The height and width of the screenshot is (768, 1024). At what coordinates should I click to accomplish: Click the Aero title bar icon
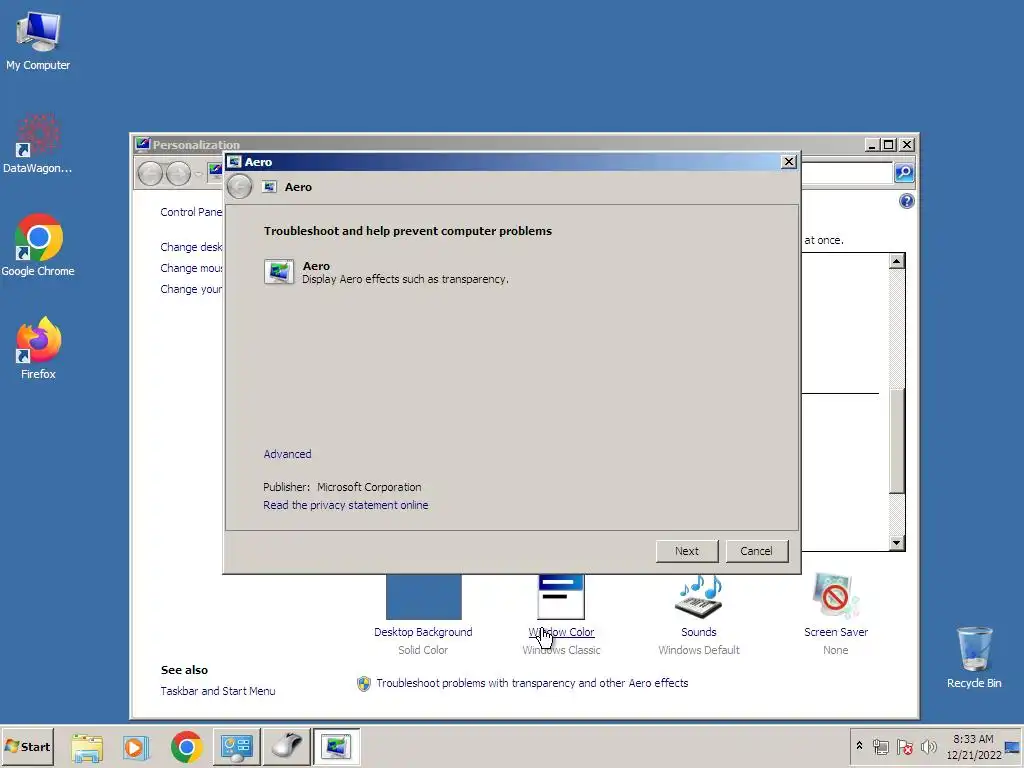pyautogui.click(x=234, y=161)
